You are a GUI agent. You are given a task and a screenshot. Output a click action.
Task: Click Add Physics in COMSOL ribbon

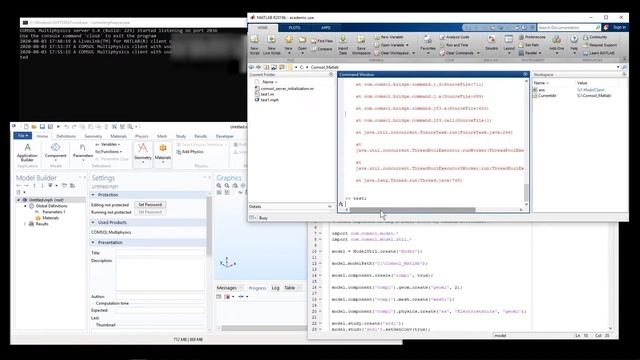click(x=190, y=152)
